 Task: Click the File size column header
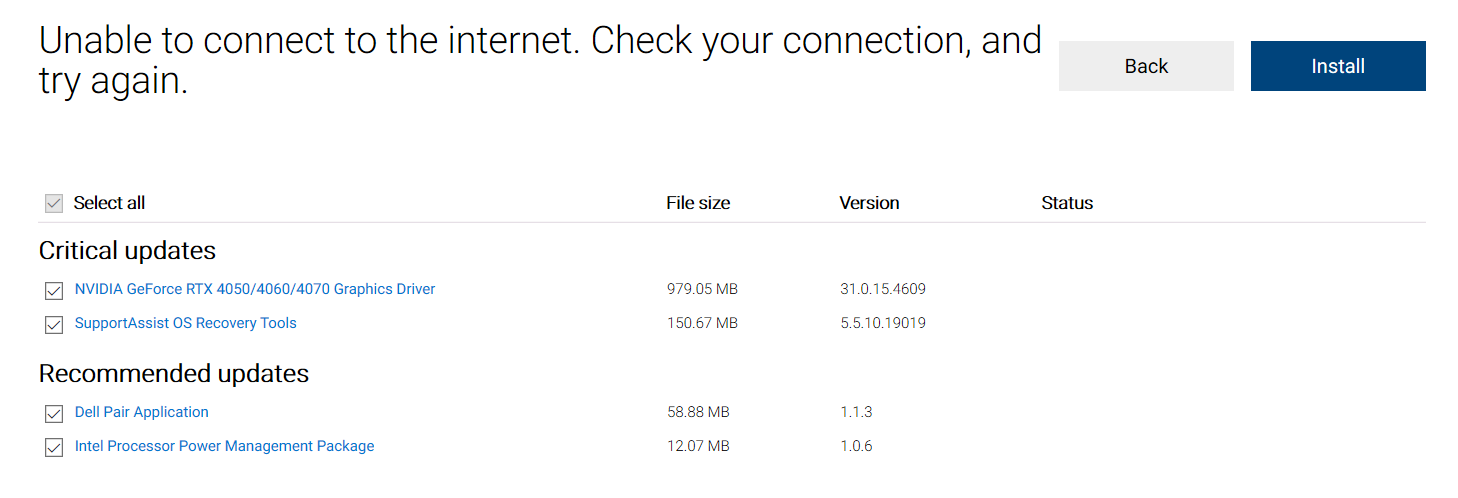click(x=698, y=203)
